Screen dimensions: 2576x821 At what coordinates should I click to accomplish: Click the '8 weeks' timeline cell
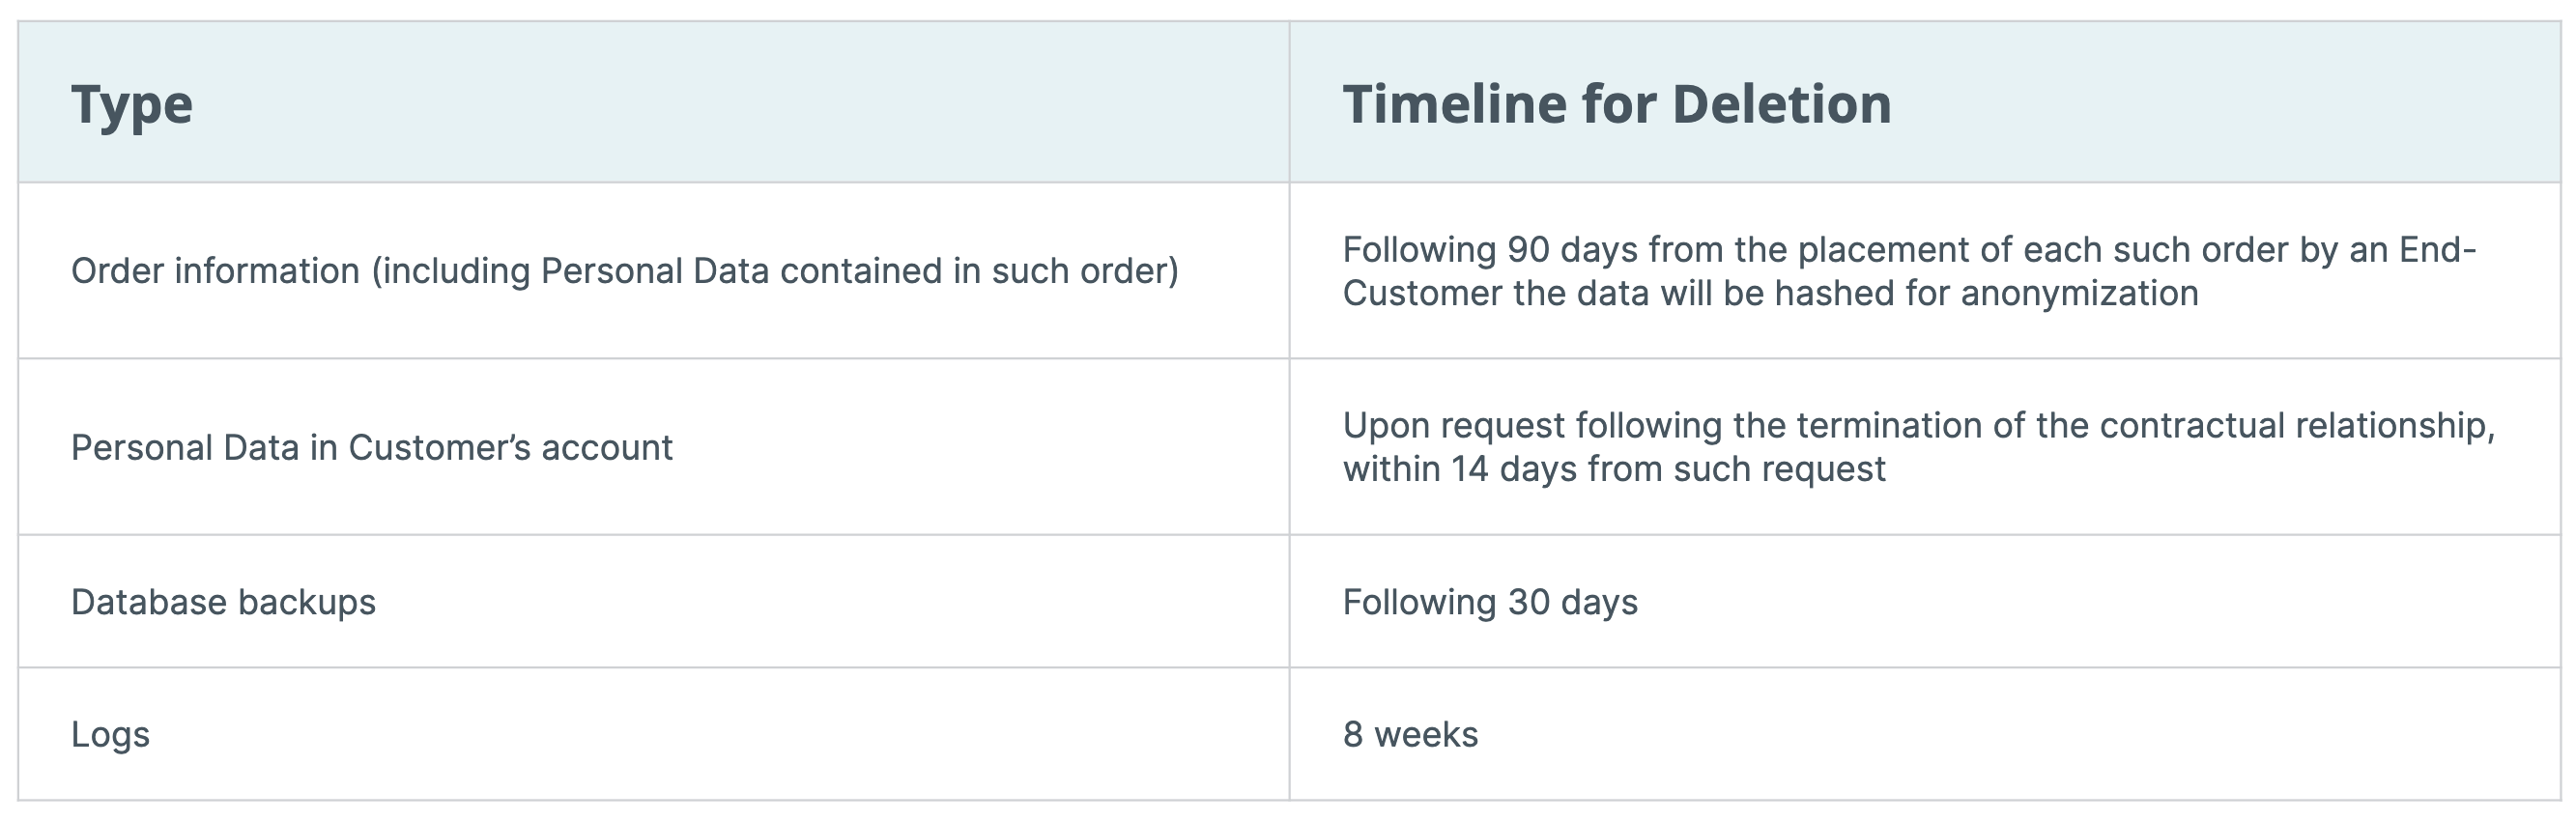pos(1410,735)
